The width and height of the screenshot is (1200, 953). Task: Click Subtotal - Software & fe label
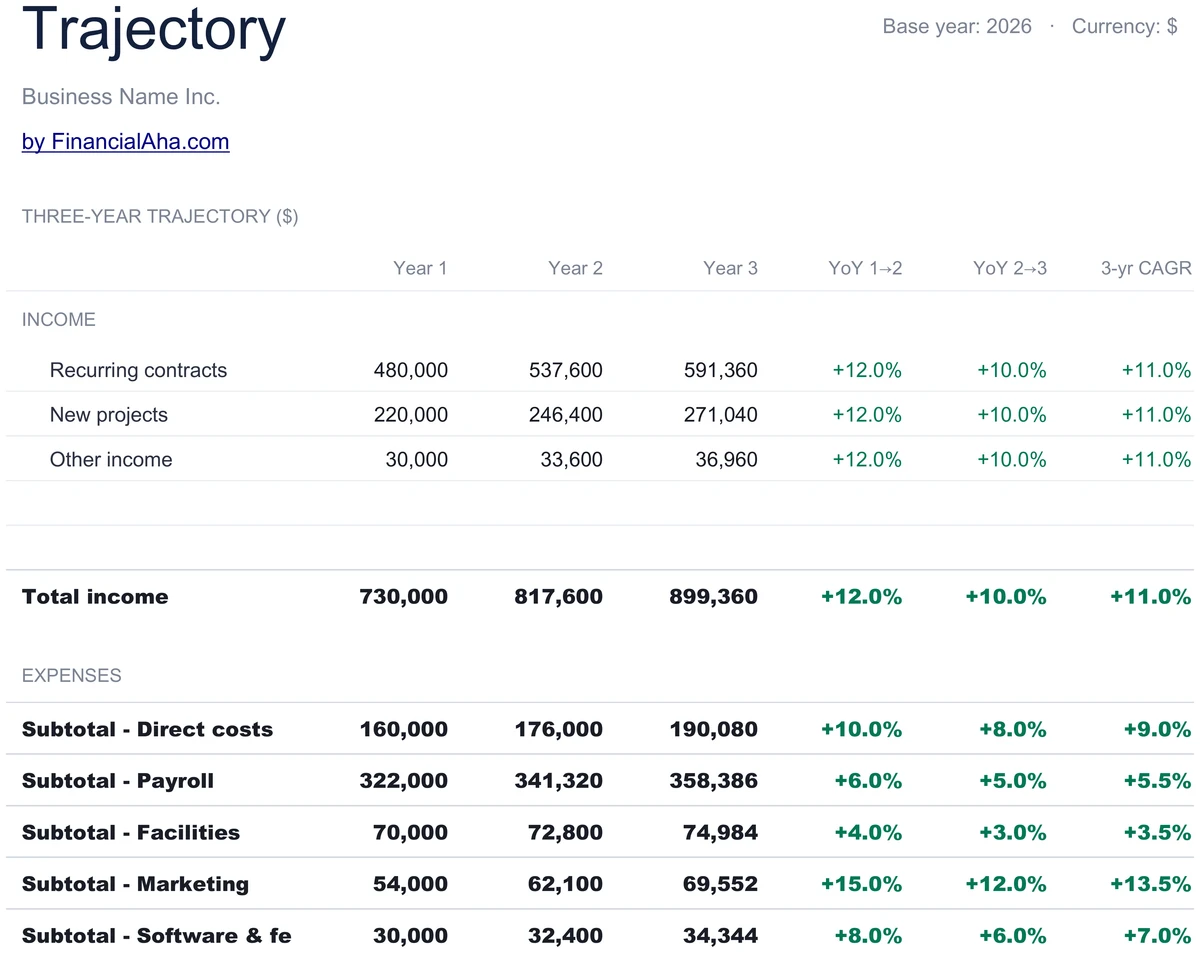[x=157, y=936]
